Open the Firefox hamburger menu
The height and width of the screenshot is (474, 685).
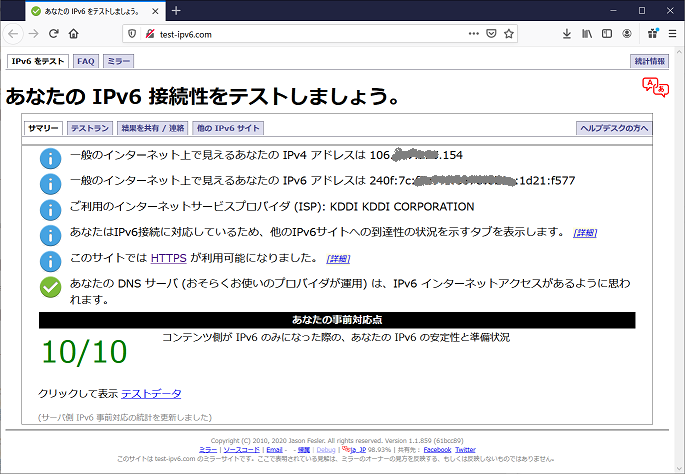point(672,34)
